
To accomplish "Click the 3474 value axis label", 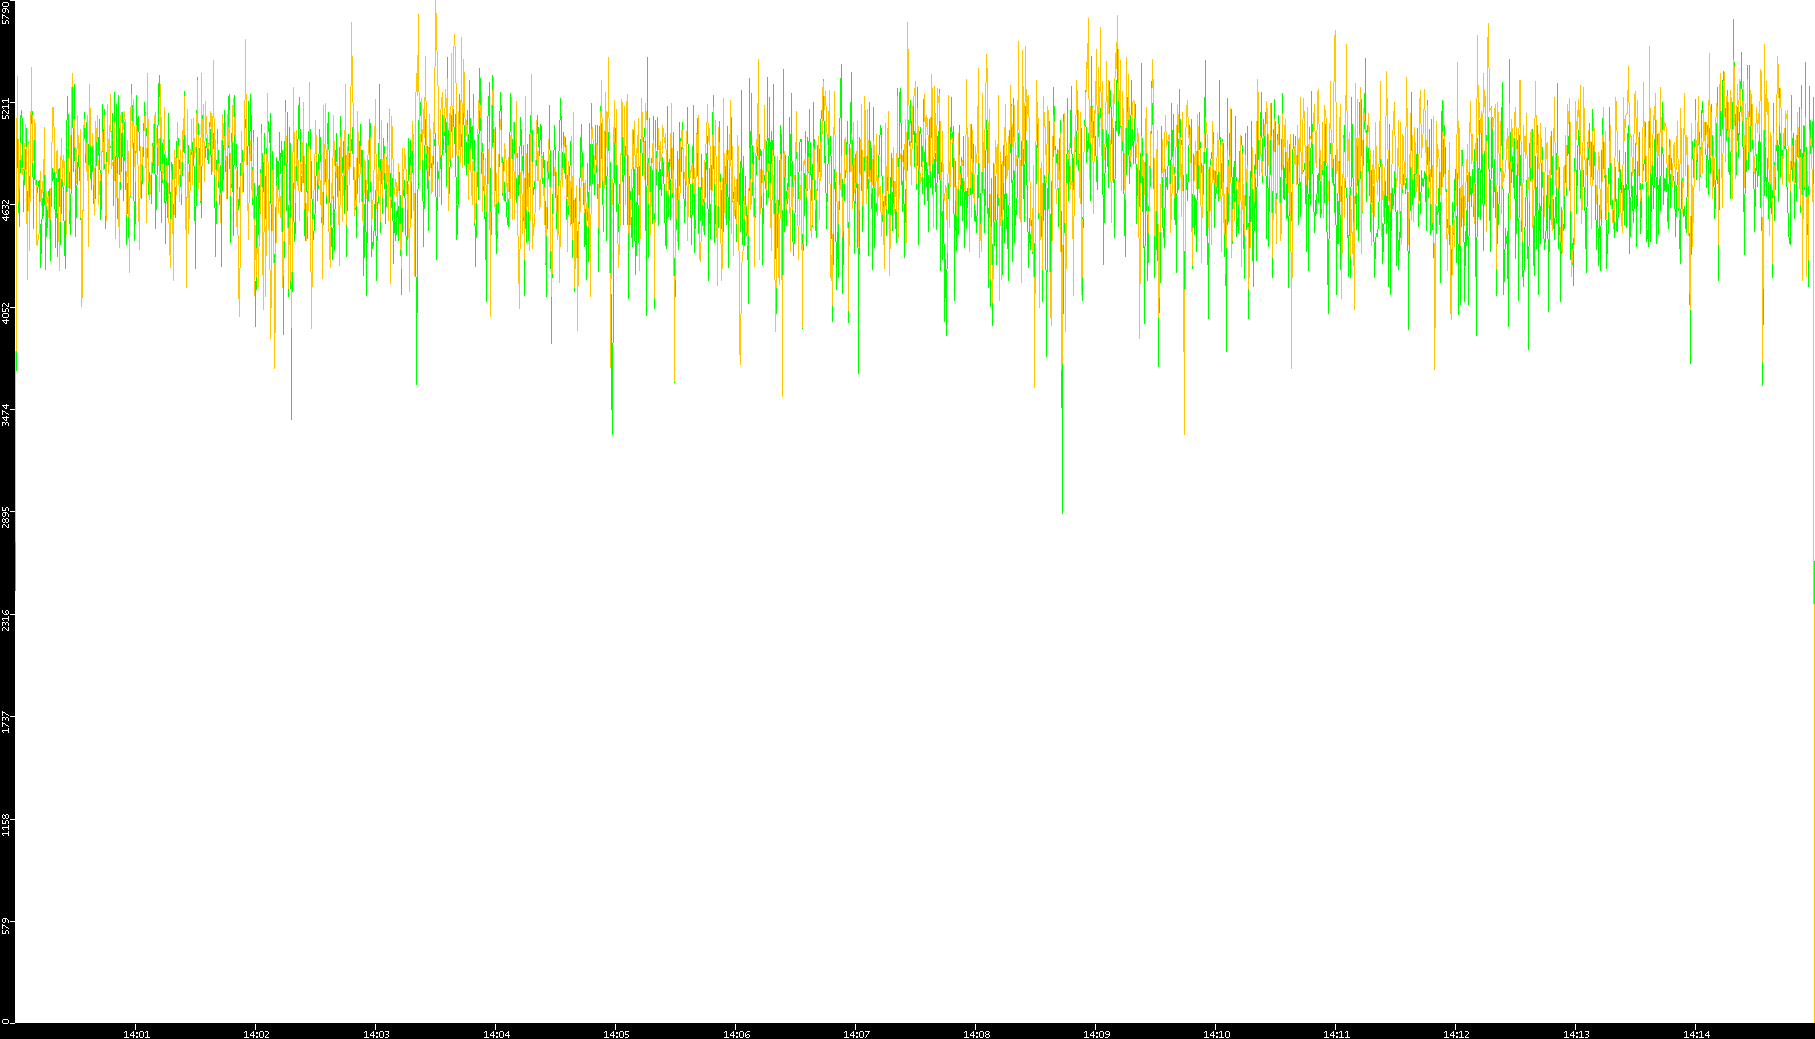I will [x=6, y=415].
